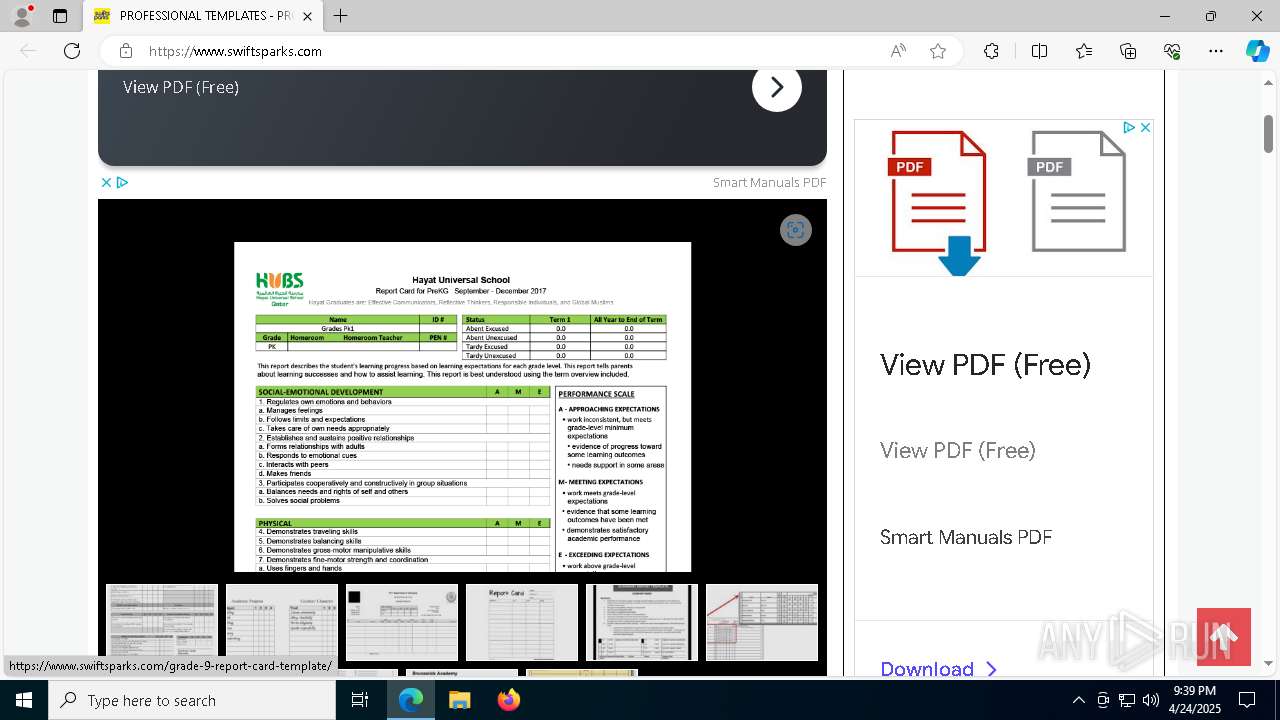Open a new browser tab
The width and height of the screenshot is (1280, 720).
(x=341, y=16)
